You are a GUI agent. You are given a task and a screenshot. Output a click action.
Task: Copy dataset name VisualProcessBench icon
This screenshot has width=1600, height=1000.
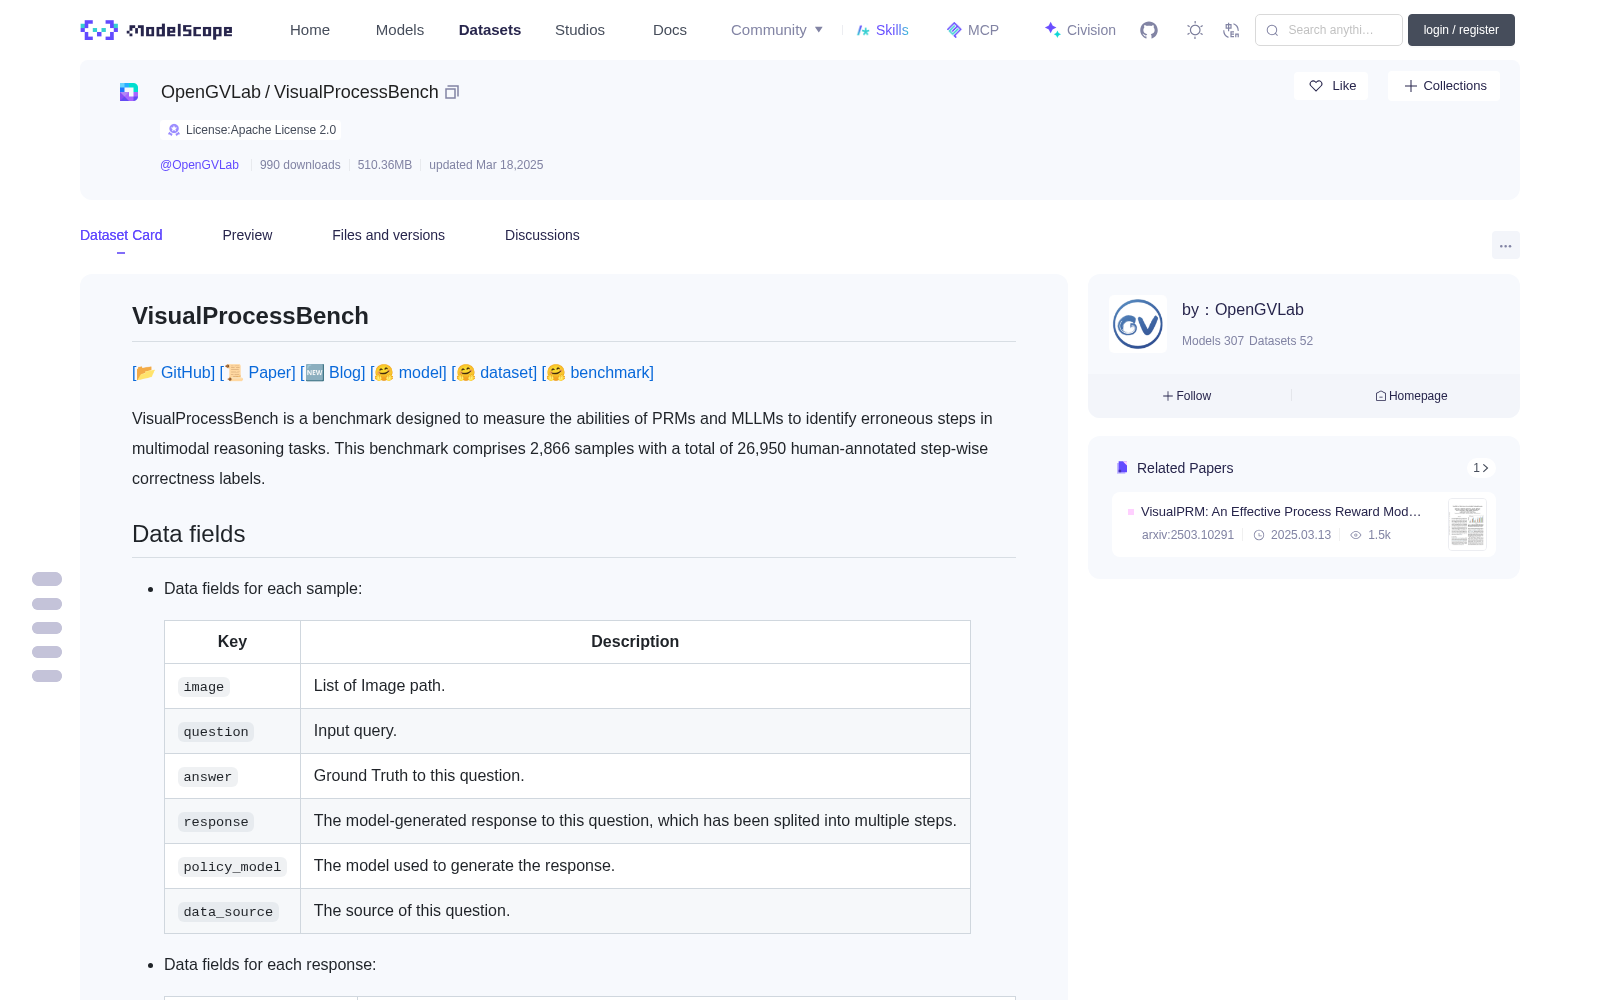pos(452,92)
